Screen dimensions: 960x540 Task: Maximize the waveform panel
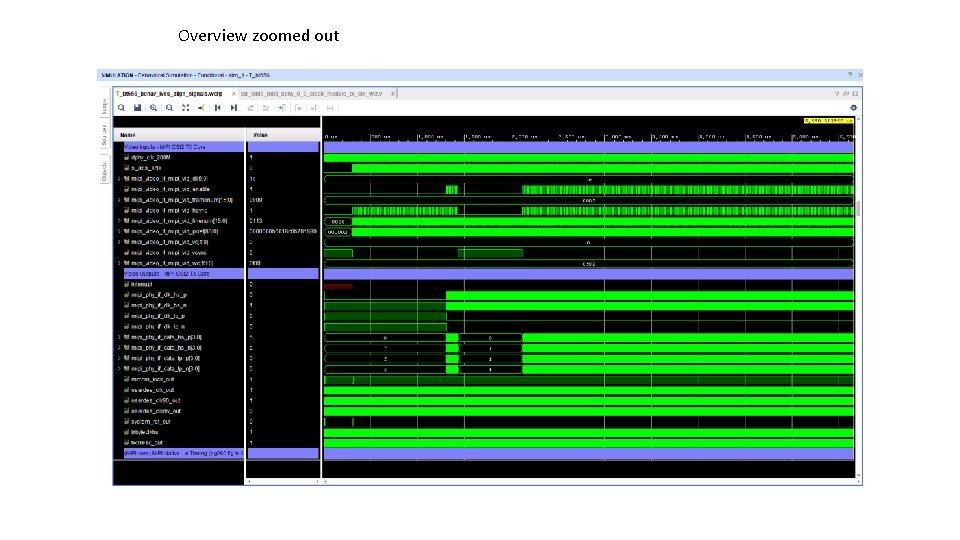coord(855,94)
